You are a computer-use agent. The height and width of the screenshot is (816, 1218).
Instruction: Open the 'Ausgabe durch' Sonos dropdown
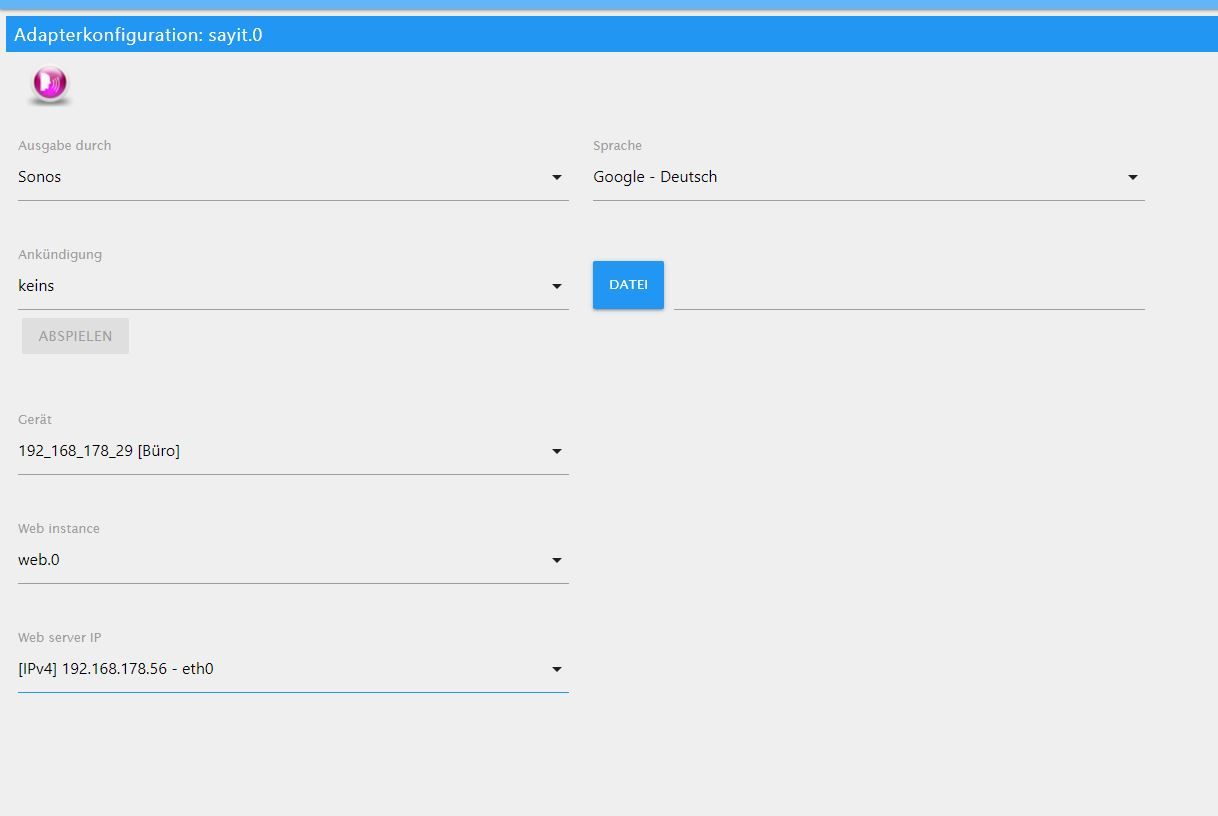click(293, 177)
